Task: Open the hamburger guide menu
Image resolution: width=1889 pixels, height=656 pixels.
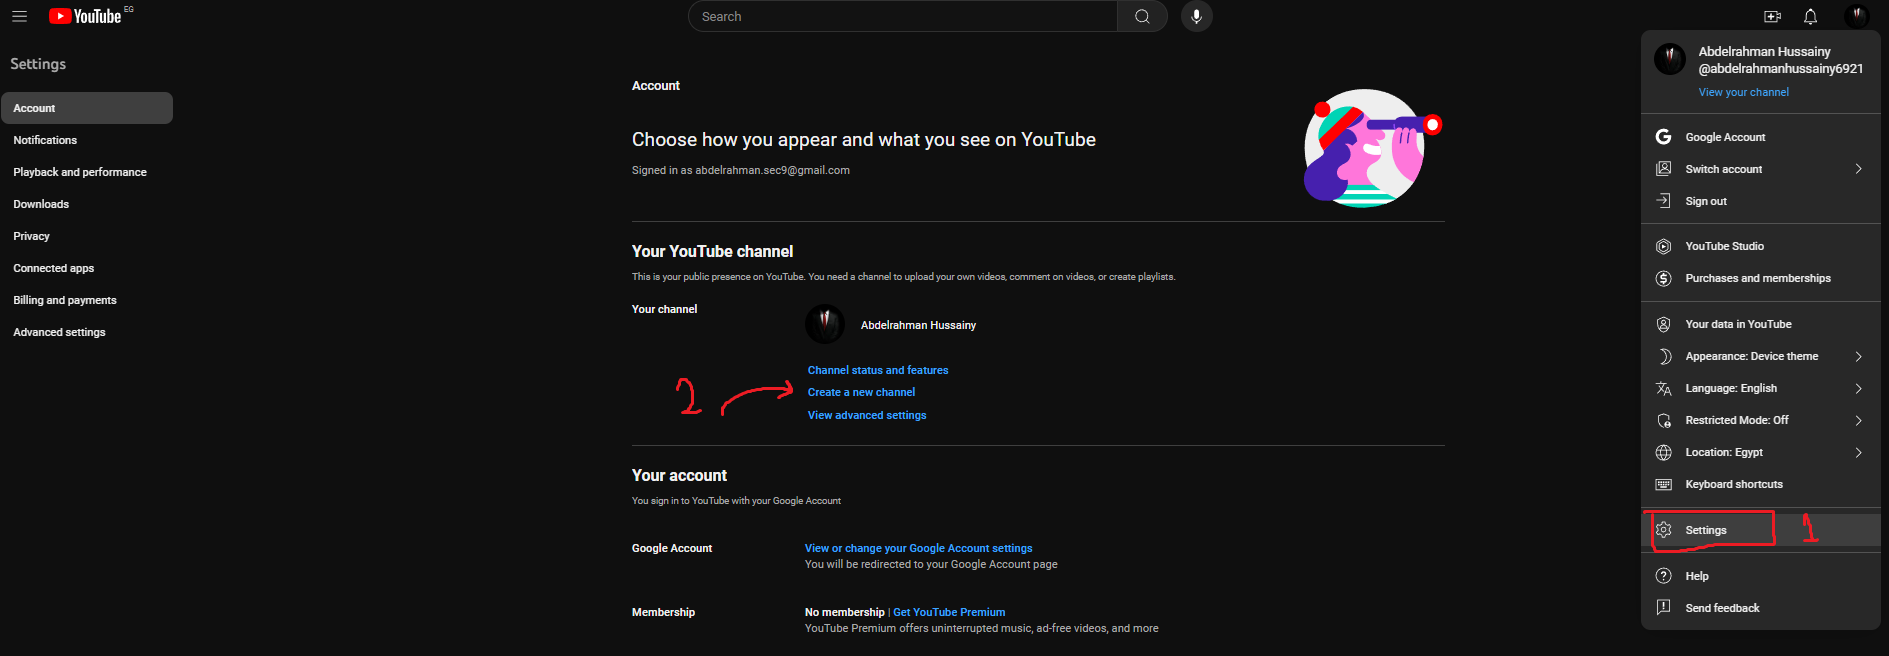Action: [19, 16]
